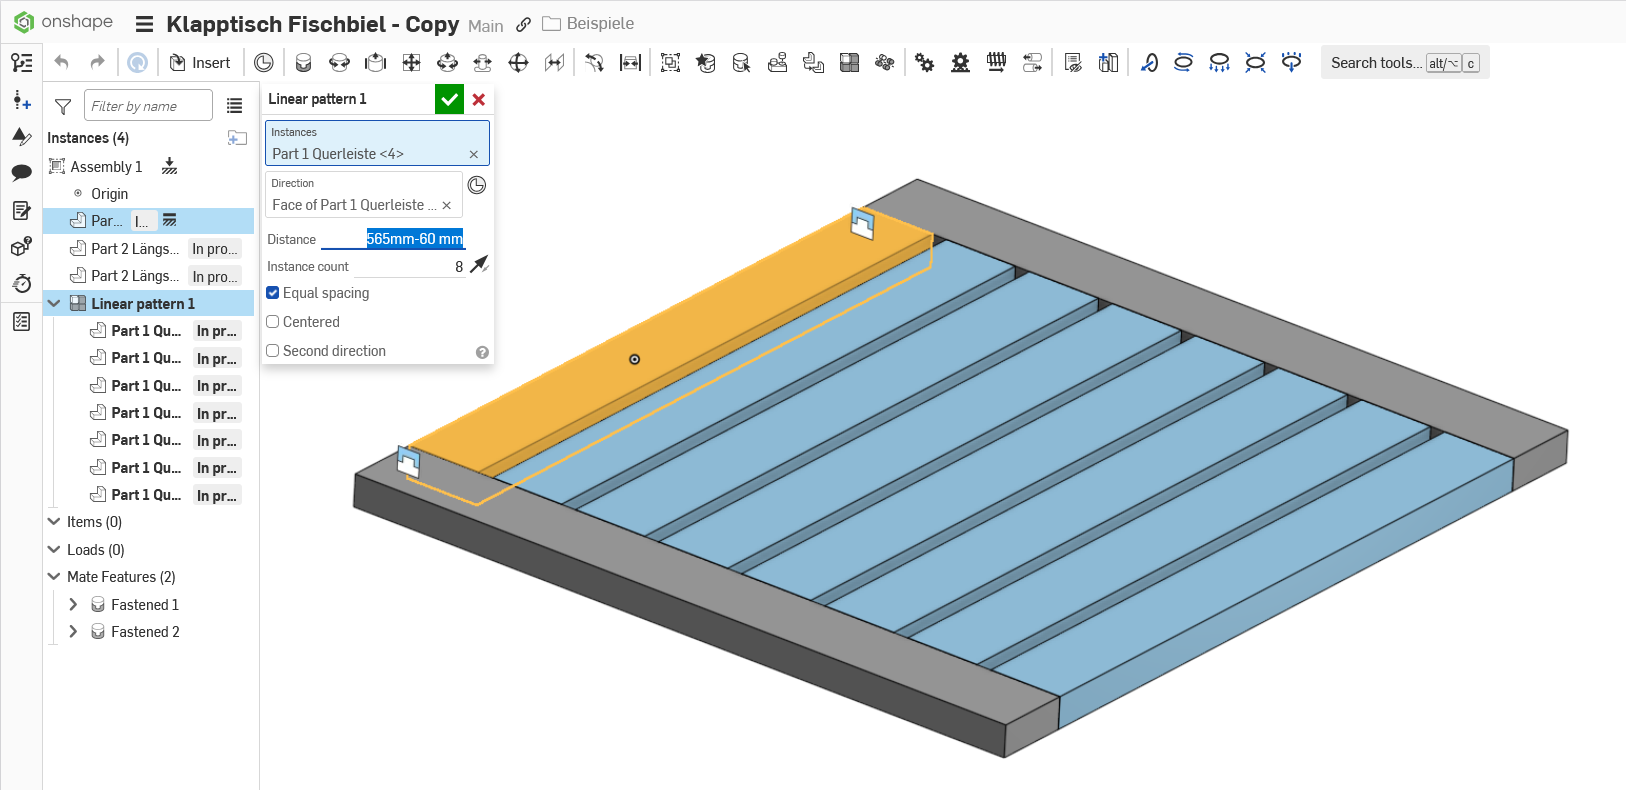Viewport: 1626px width, 790px height.
Task: Select the Slider mate tool
Action: point(376,62)
